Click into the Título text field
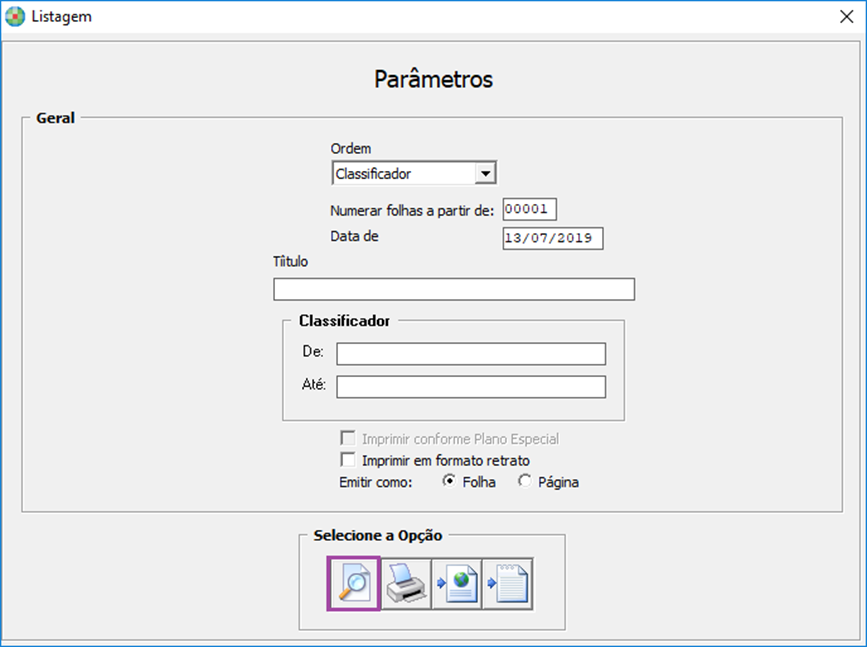 [x=454, y=289]
